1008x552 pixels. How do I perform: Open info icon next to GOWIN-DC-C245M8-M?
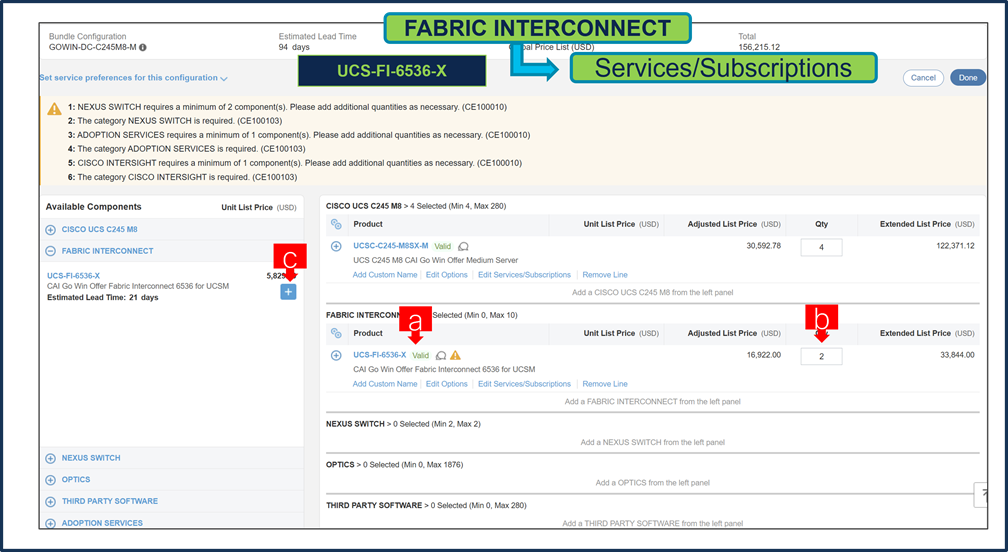pos(143,48)
